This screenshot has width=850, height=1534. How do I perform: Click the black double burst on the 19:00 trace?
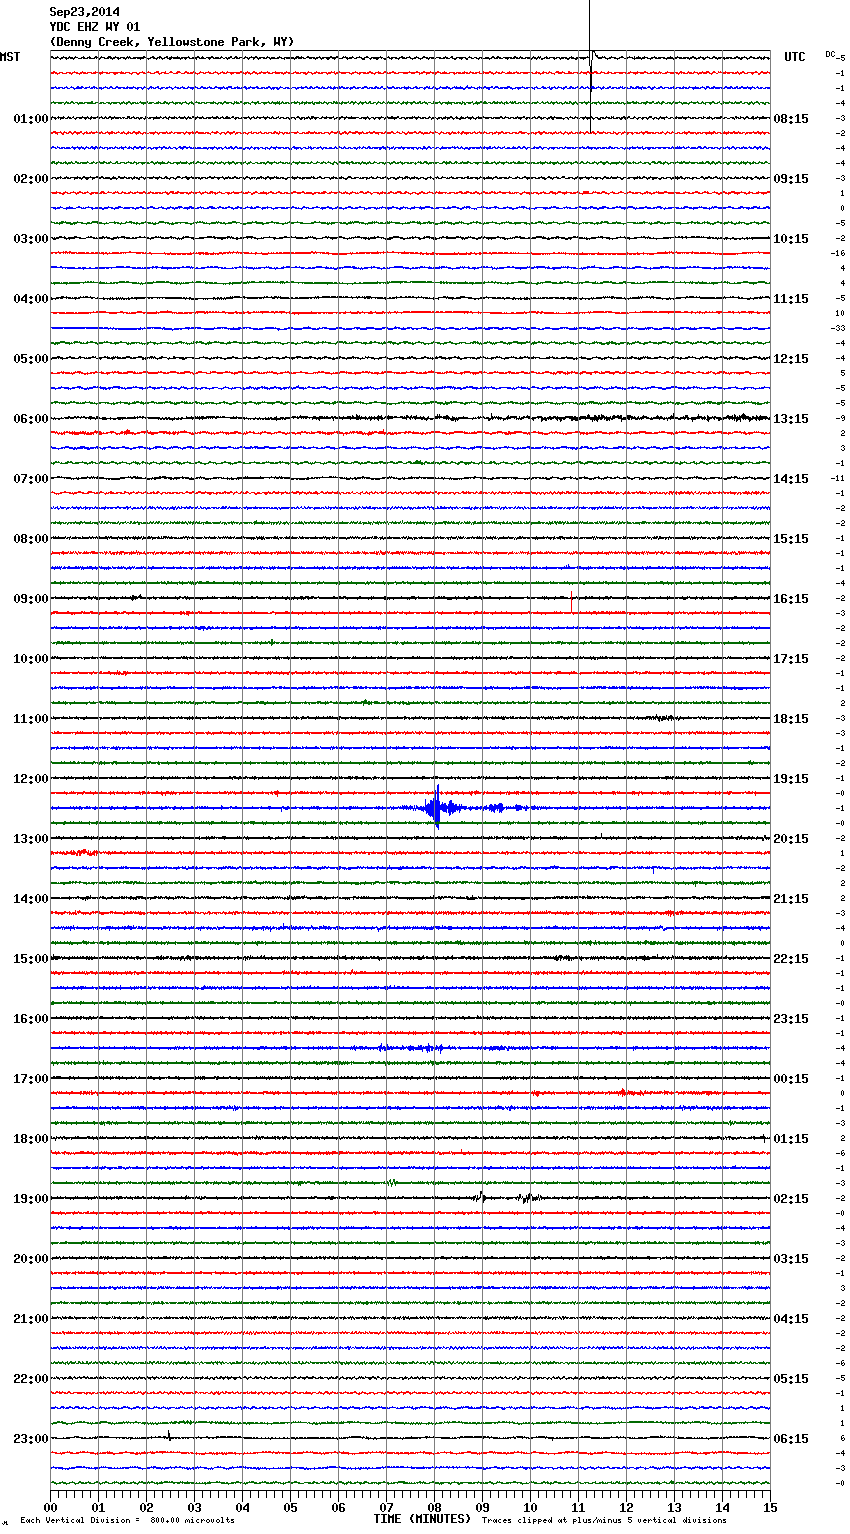tap(508, 1196)
